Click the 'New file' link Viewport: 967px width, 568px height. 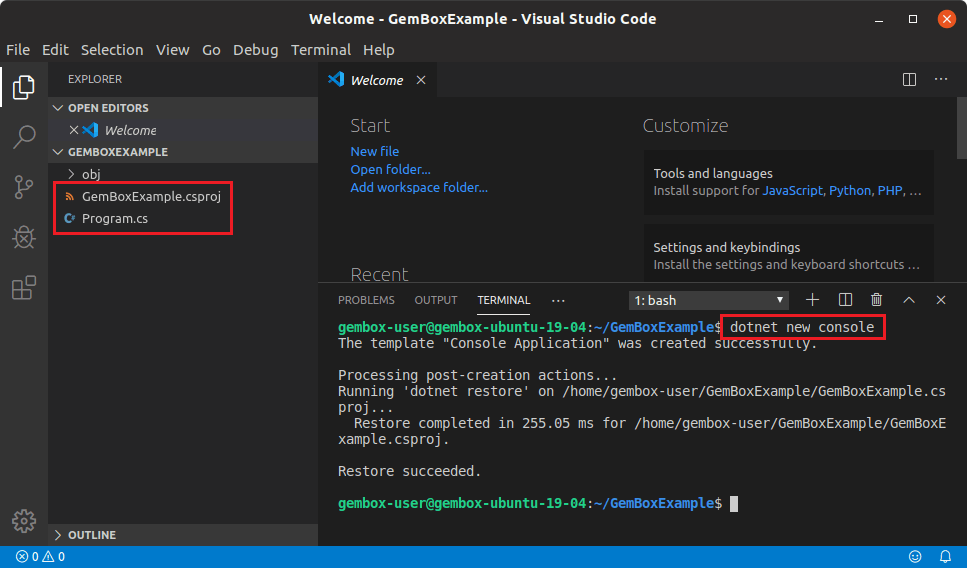click(374, 152)
